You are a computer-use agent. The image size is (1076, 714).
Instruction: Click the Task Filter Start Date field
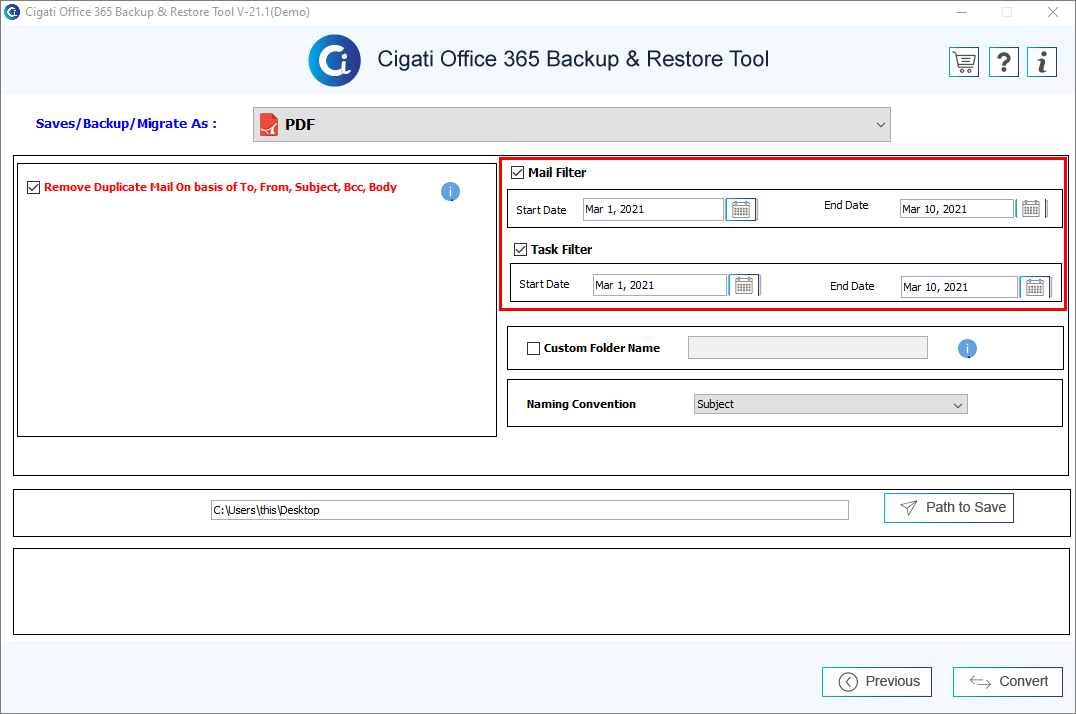click(x=660, y=285)
